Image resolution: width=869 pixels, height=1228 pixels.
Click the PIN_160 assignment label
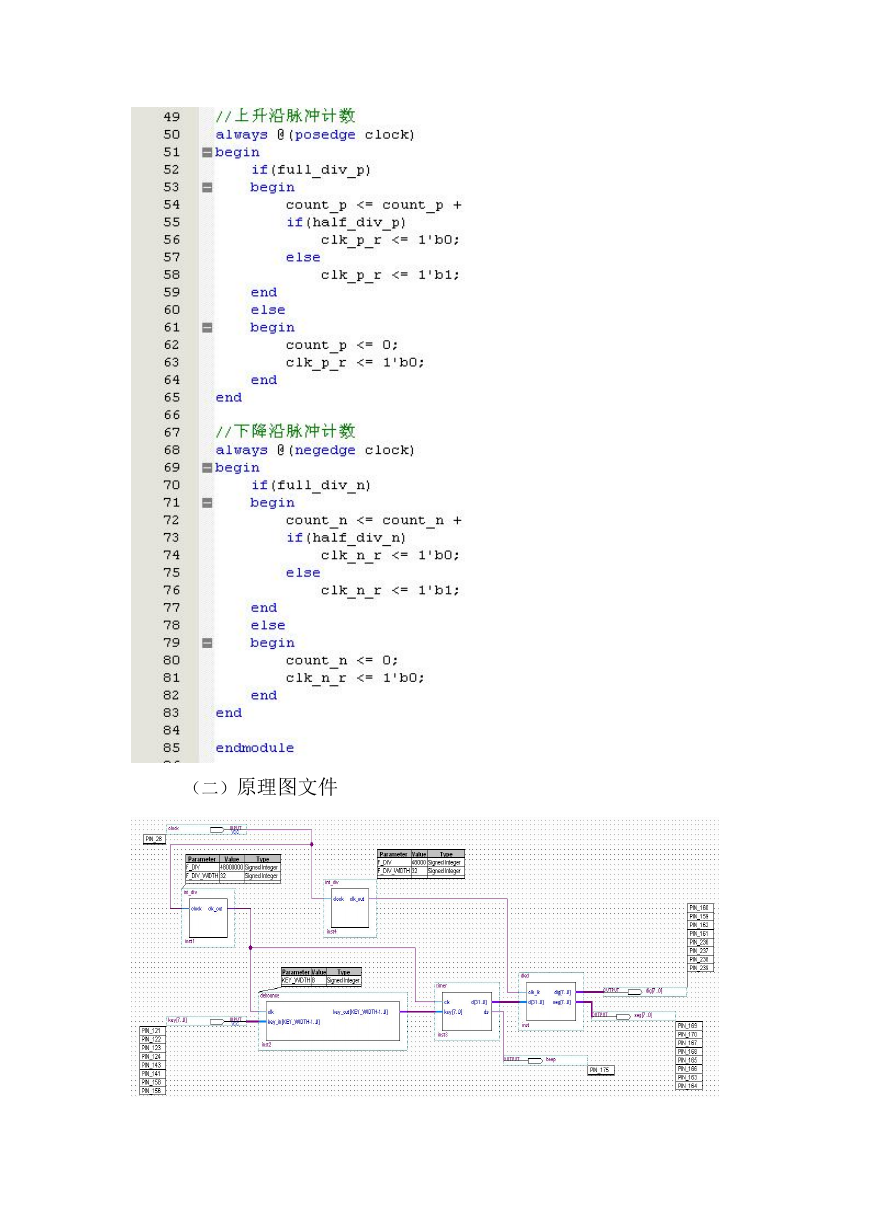click(x=699, y=908)
